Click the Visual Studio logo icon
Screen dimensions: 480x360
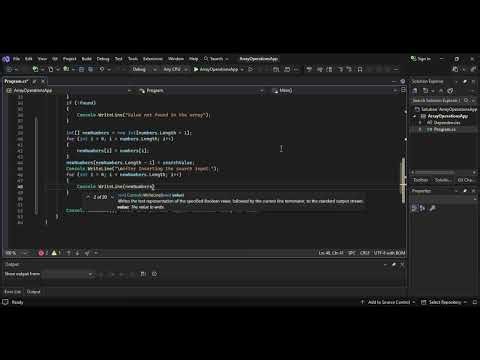(x=6, y=59)
